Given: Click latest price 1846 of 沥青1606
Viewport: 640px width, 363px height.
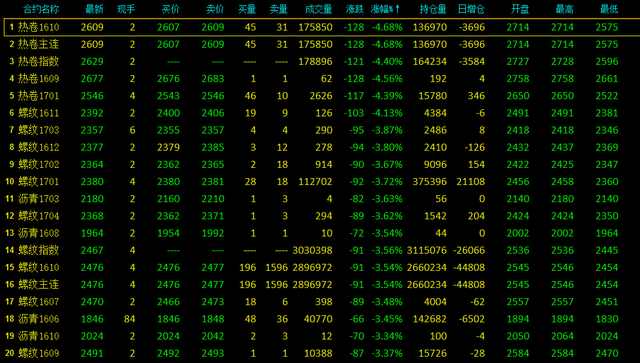Looking at the screenshot, I should coord(92,318).
